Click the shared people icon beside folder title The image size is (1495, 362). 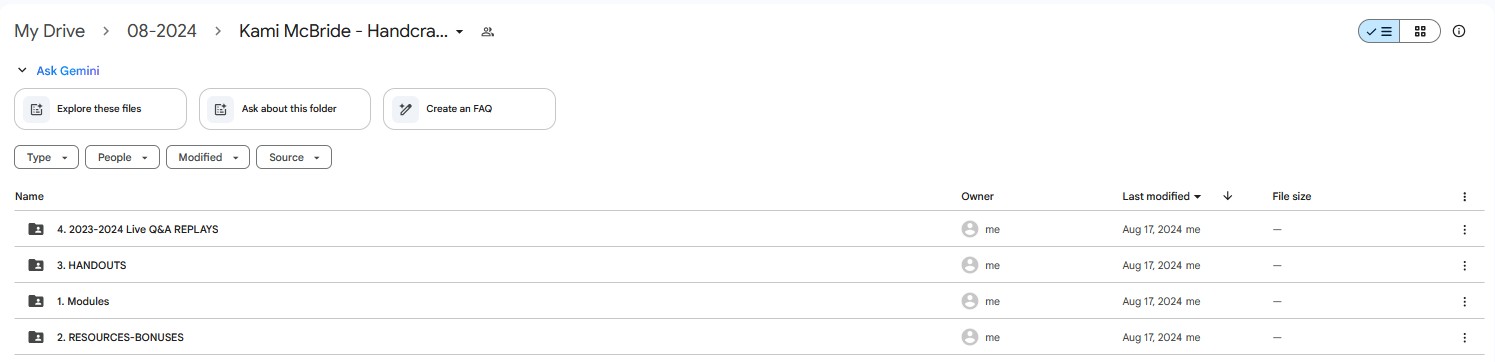pyautogui.click(x=488, y=32)
